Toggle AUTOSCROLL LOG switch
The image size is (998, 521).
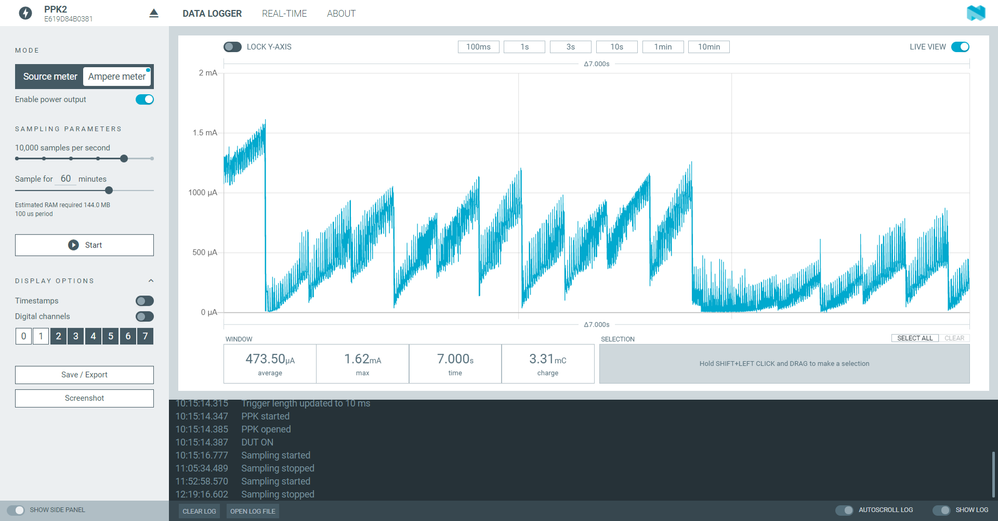click(844, 510)
